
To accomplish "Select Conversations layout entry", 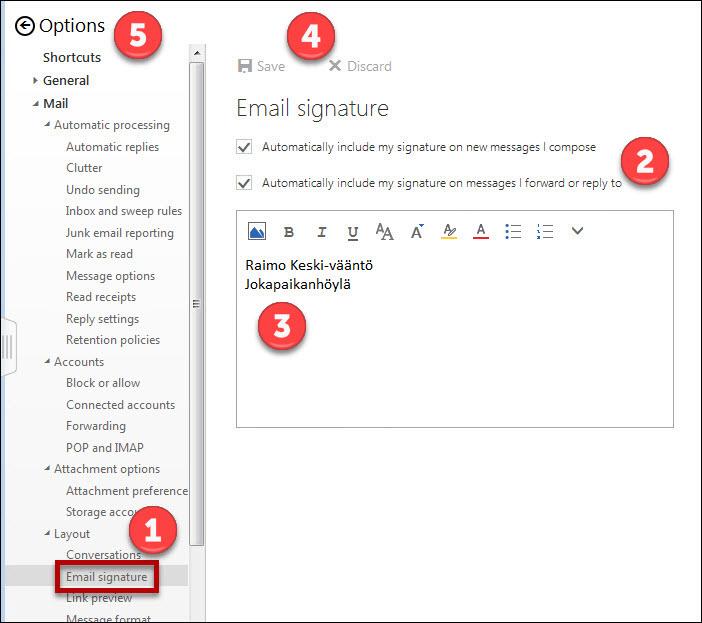I will click(x=103, y=555).
